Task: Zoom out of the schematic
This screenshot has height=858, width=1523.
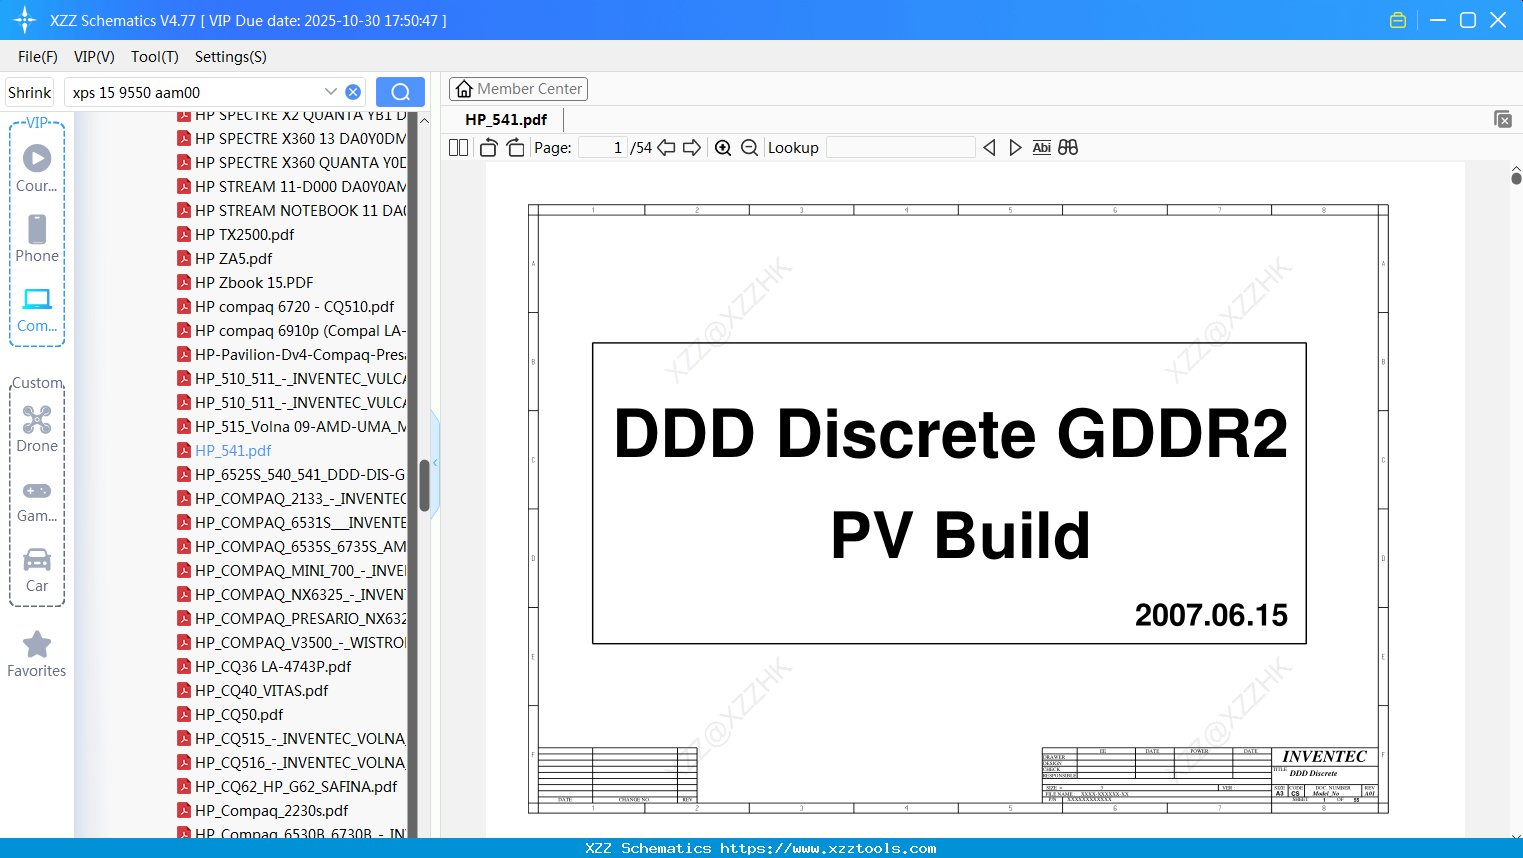Action: (749, 148)
